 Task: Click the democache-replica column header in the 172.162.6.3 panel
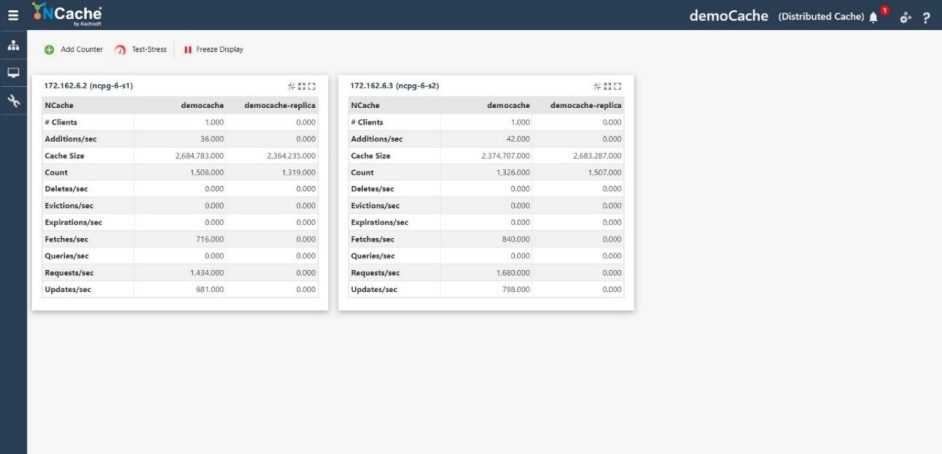[586, 105]
